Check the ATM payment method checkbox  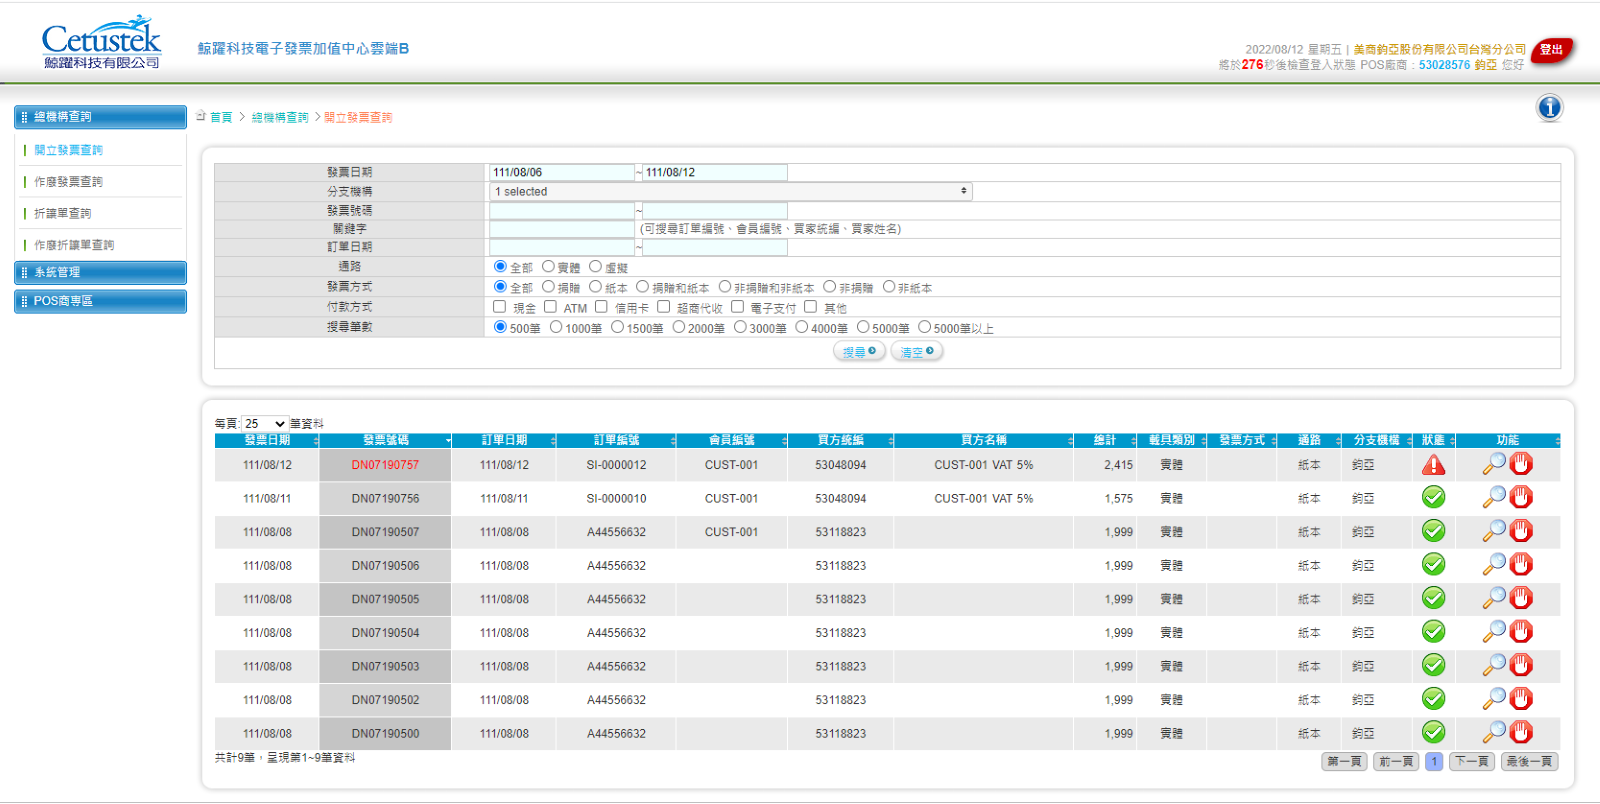[x=550, y=307]
